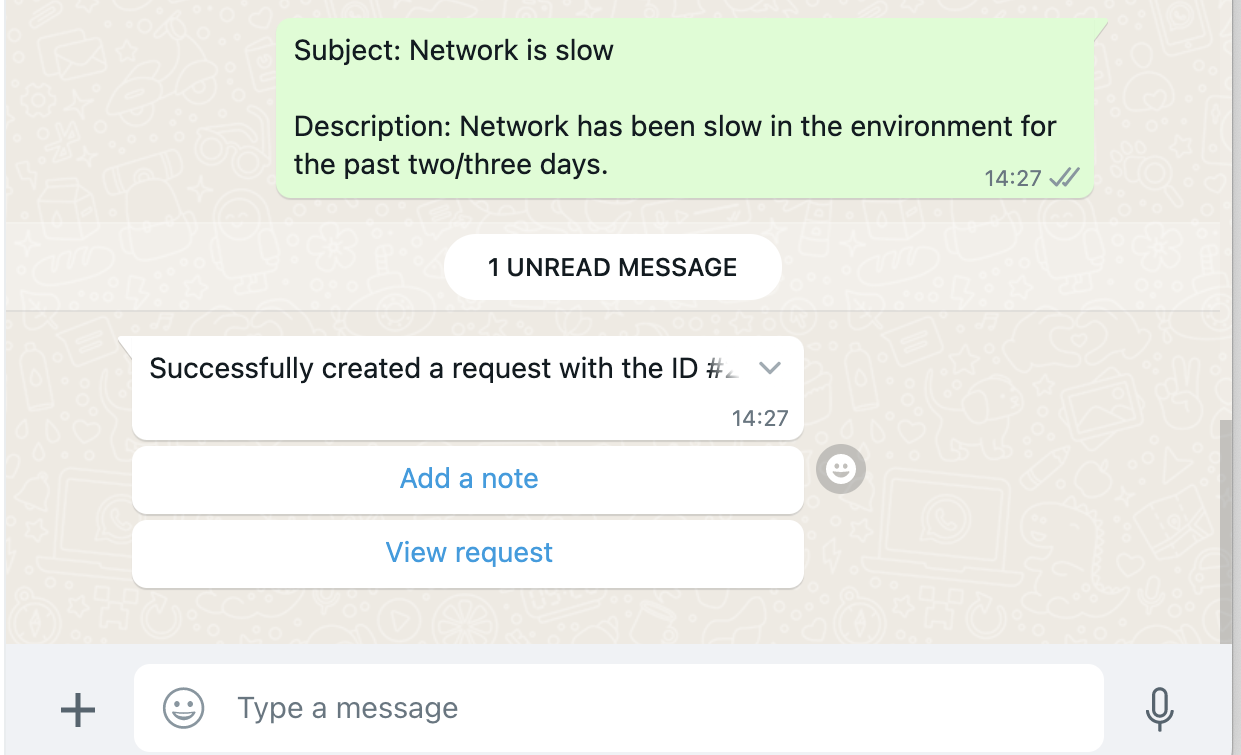
Task: Click the 14:27 timestamp on received message
Action: [760, 418]
